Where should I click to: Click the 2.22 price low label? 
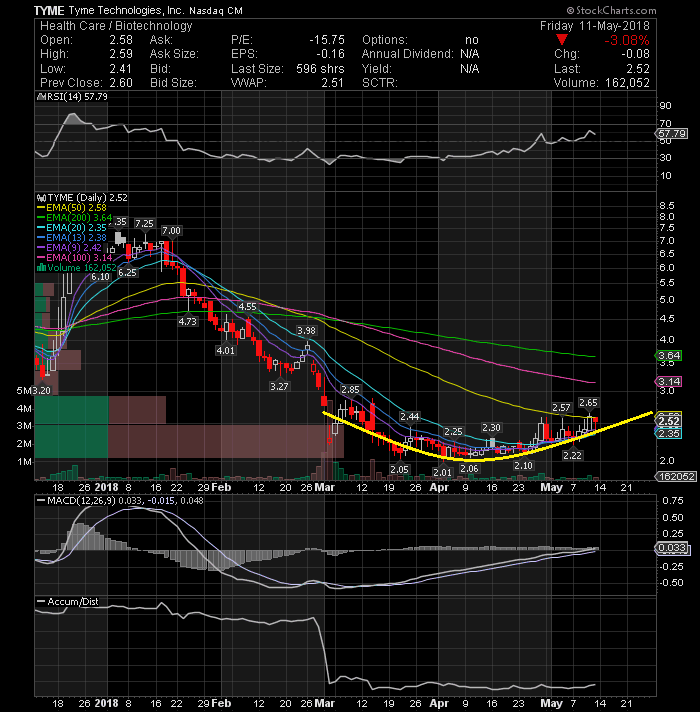572,455
